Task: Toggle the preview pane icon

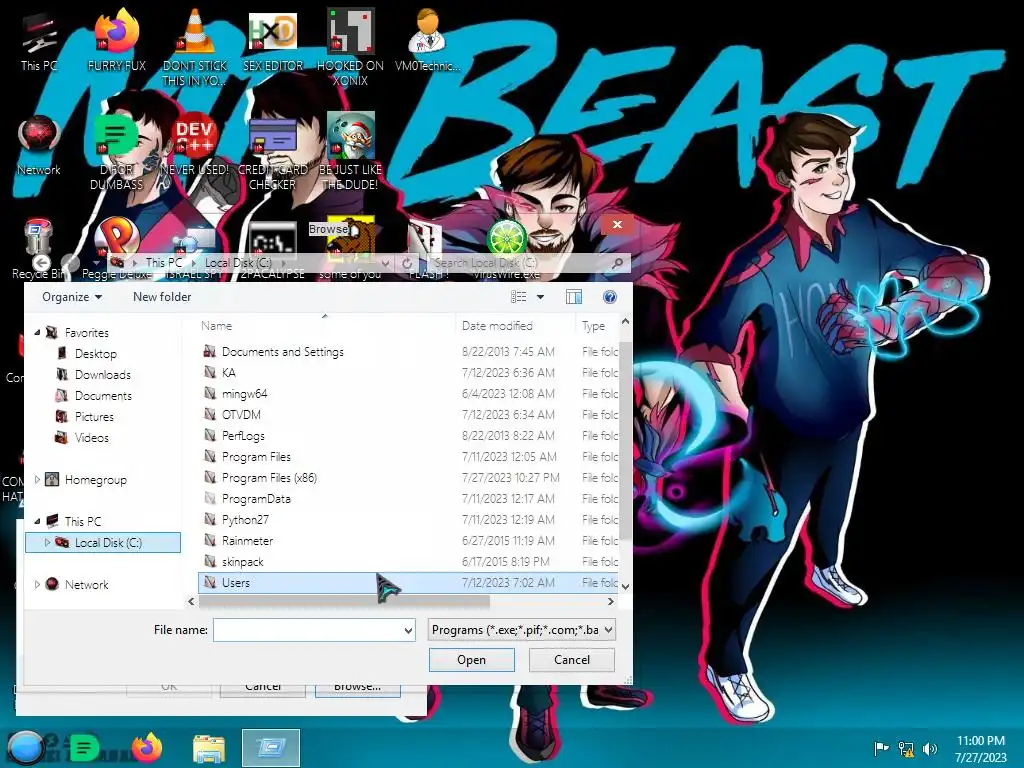Action: click(x=573, y=297)
